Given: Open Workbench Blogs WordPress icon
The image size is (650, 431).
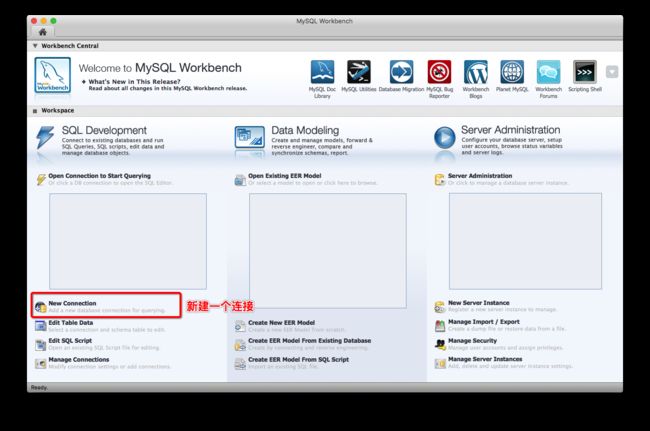Looking at the screenshot, I should 476,72.
